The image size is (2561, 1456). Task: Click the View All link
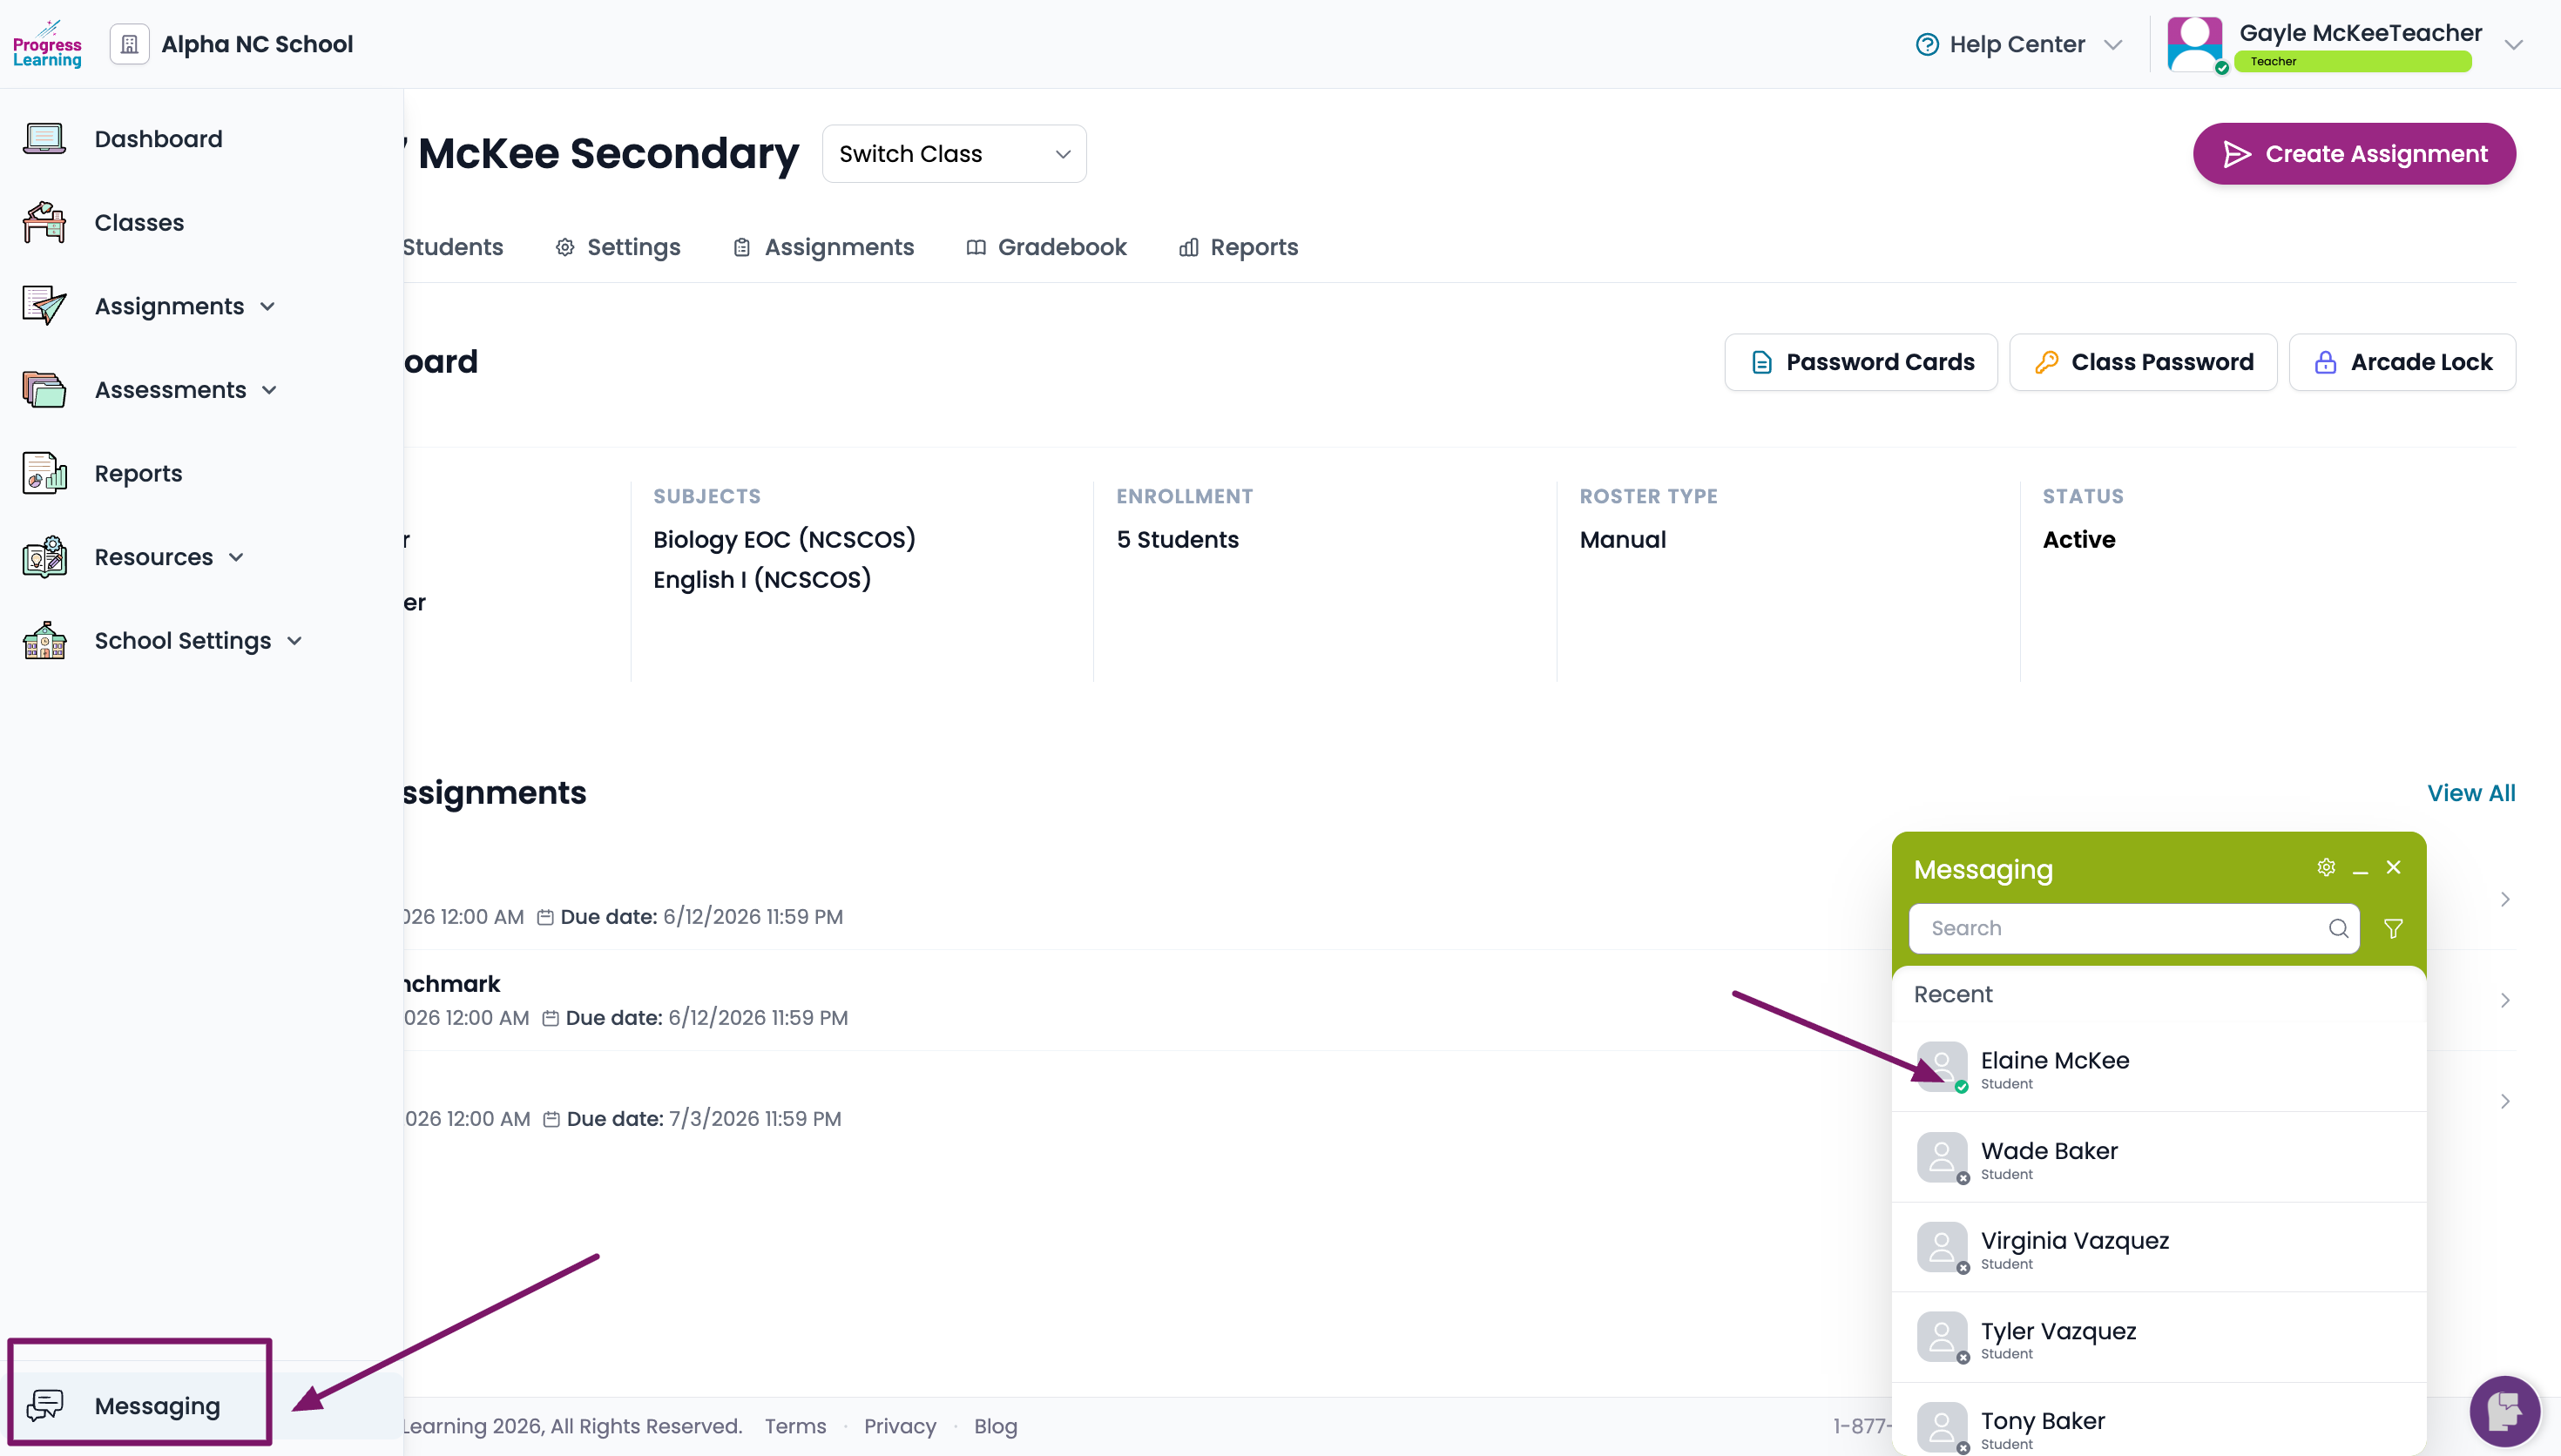click(x=2471, y=793)
